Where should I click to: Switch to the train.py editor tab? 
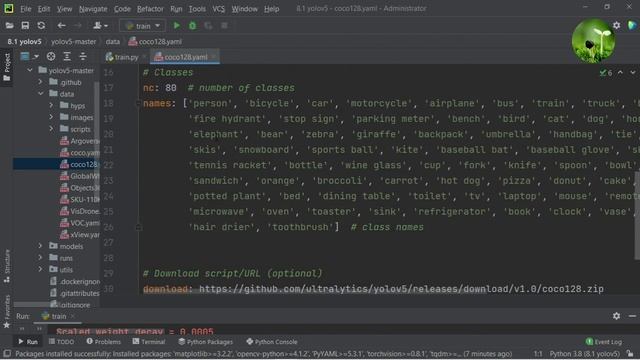tap(122, 57)
